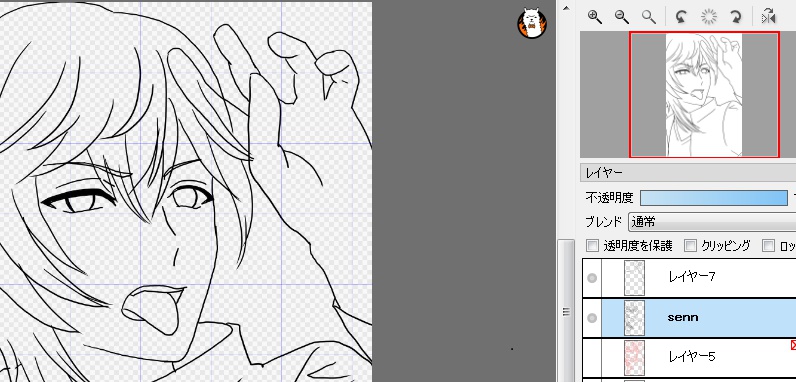Click the alpaca mascot icon
The image size is (796, 382).
pos(532,23)
